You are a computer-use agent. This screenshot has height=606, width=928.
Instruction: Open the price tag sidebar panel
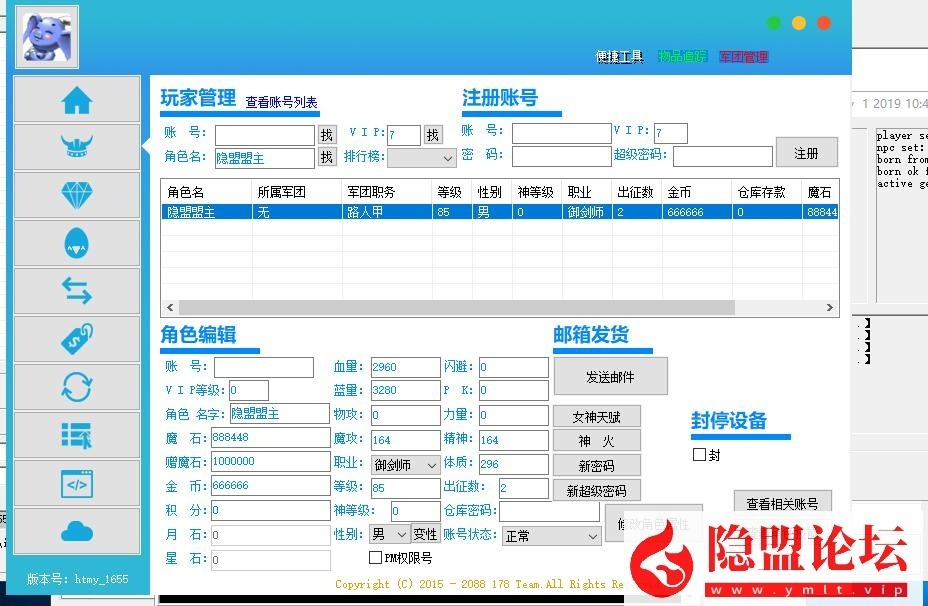click(77, 338)
